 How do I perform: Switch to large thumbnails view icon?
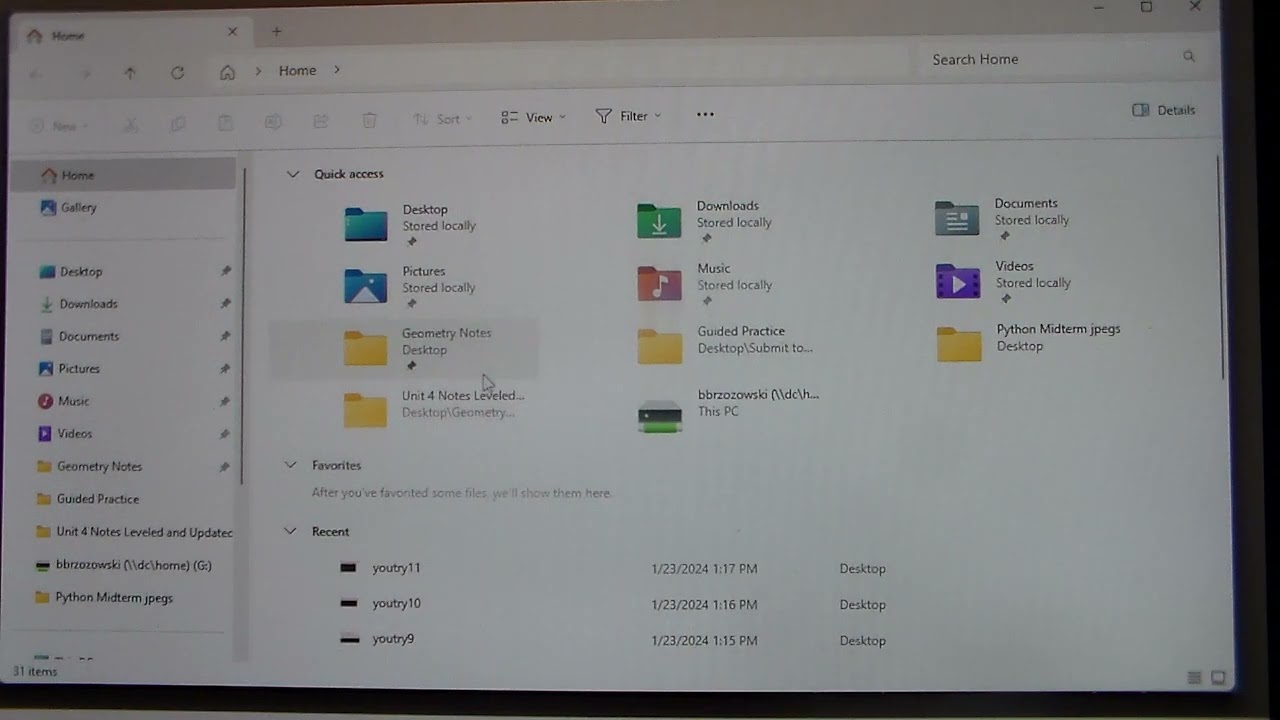[1218, 678]
